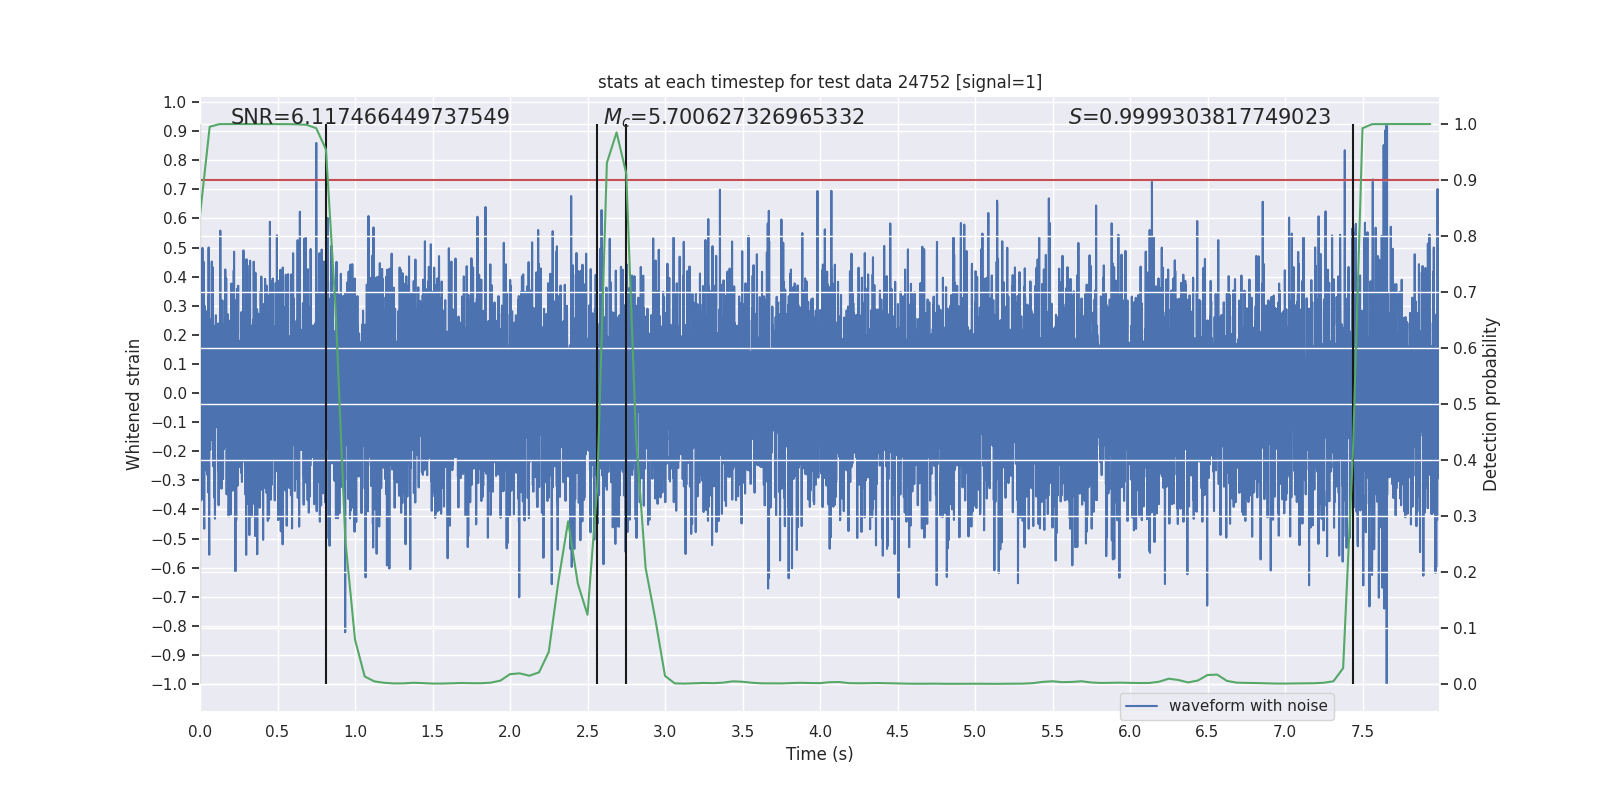Screen dimensions: 1600x800
Task: Click tick −0.1 on the Whitened strain axis
Action: (169, 422)
